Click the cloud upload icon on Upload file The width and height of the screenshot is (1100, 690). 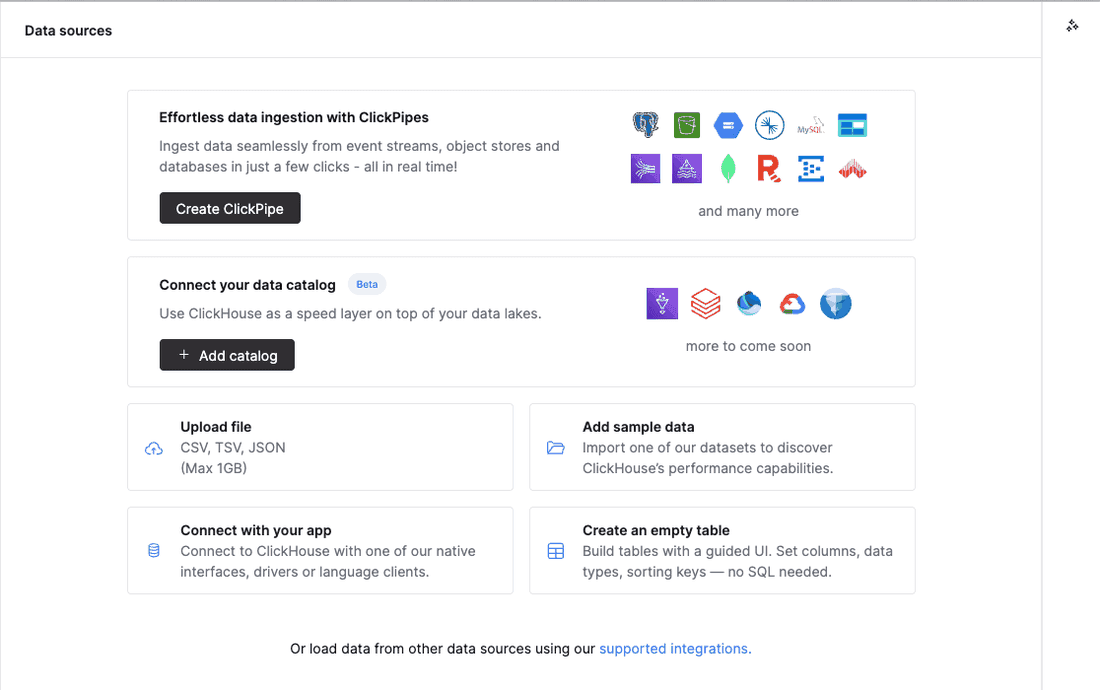154,449
